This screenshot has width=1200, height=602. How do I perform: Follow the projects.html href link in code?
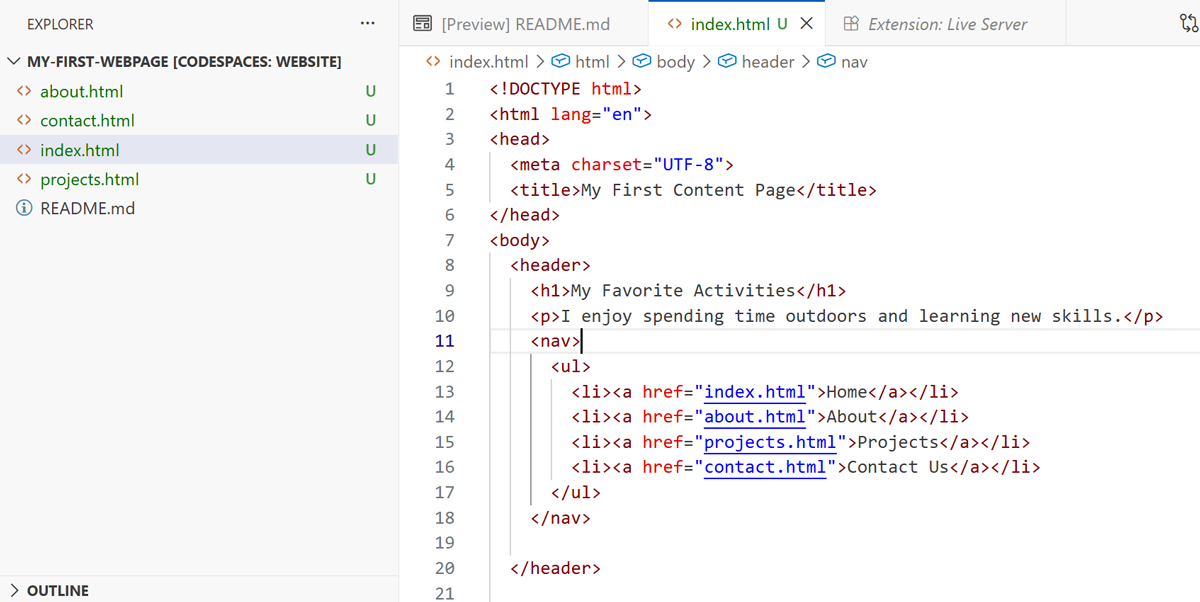coord(770,442)
